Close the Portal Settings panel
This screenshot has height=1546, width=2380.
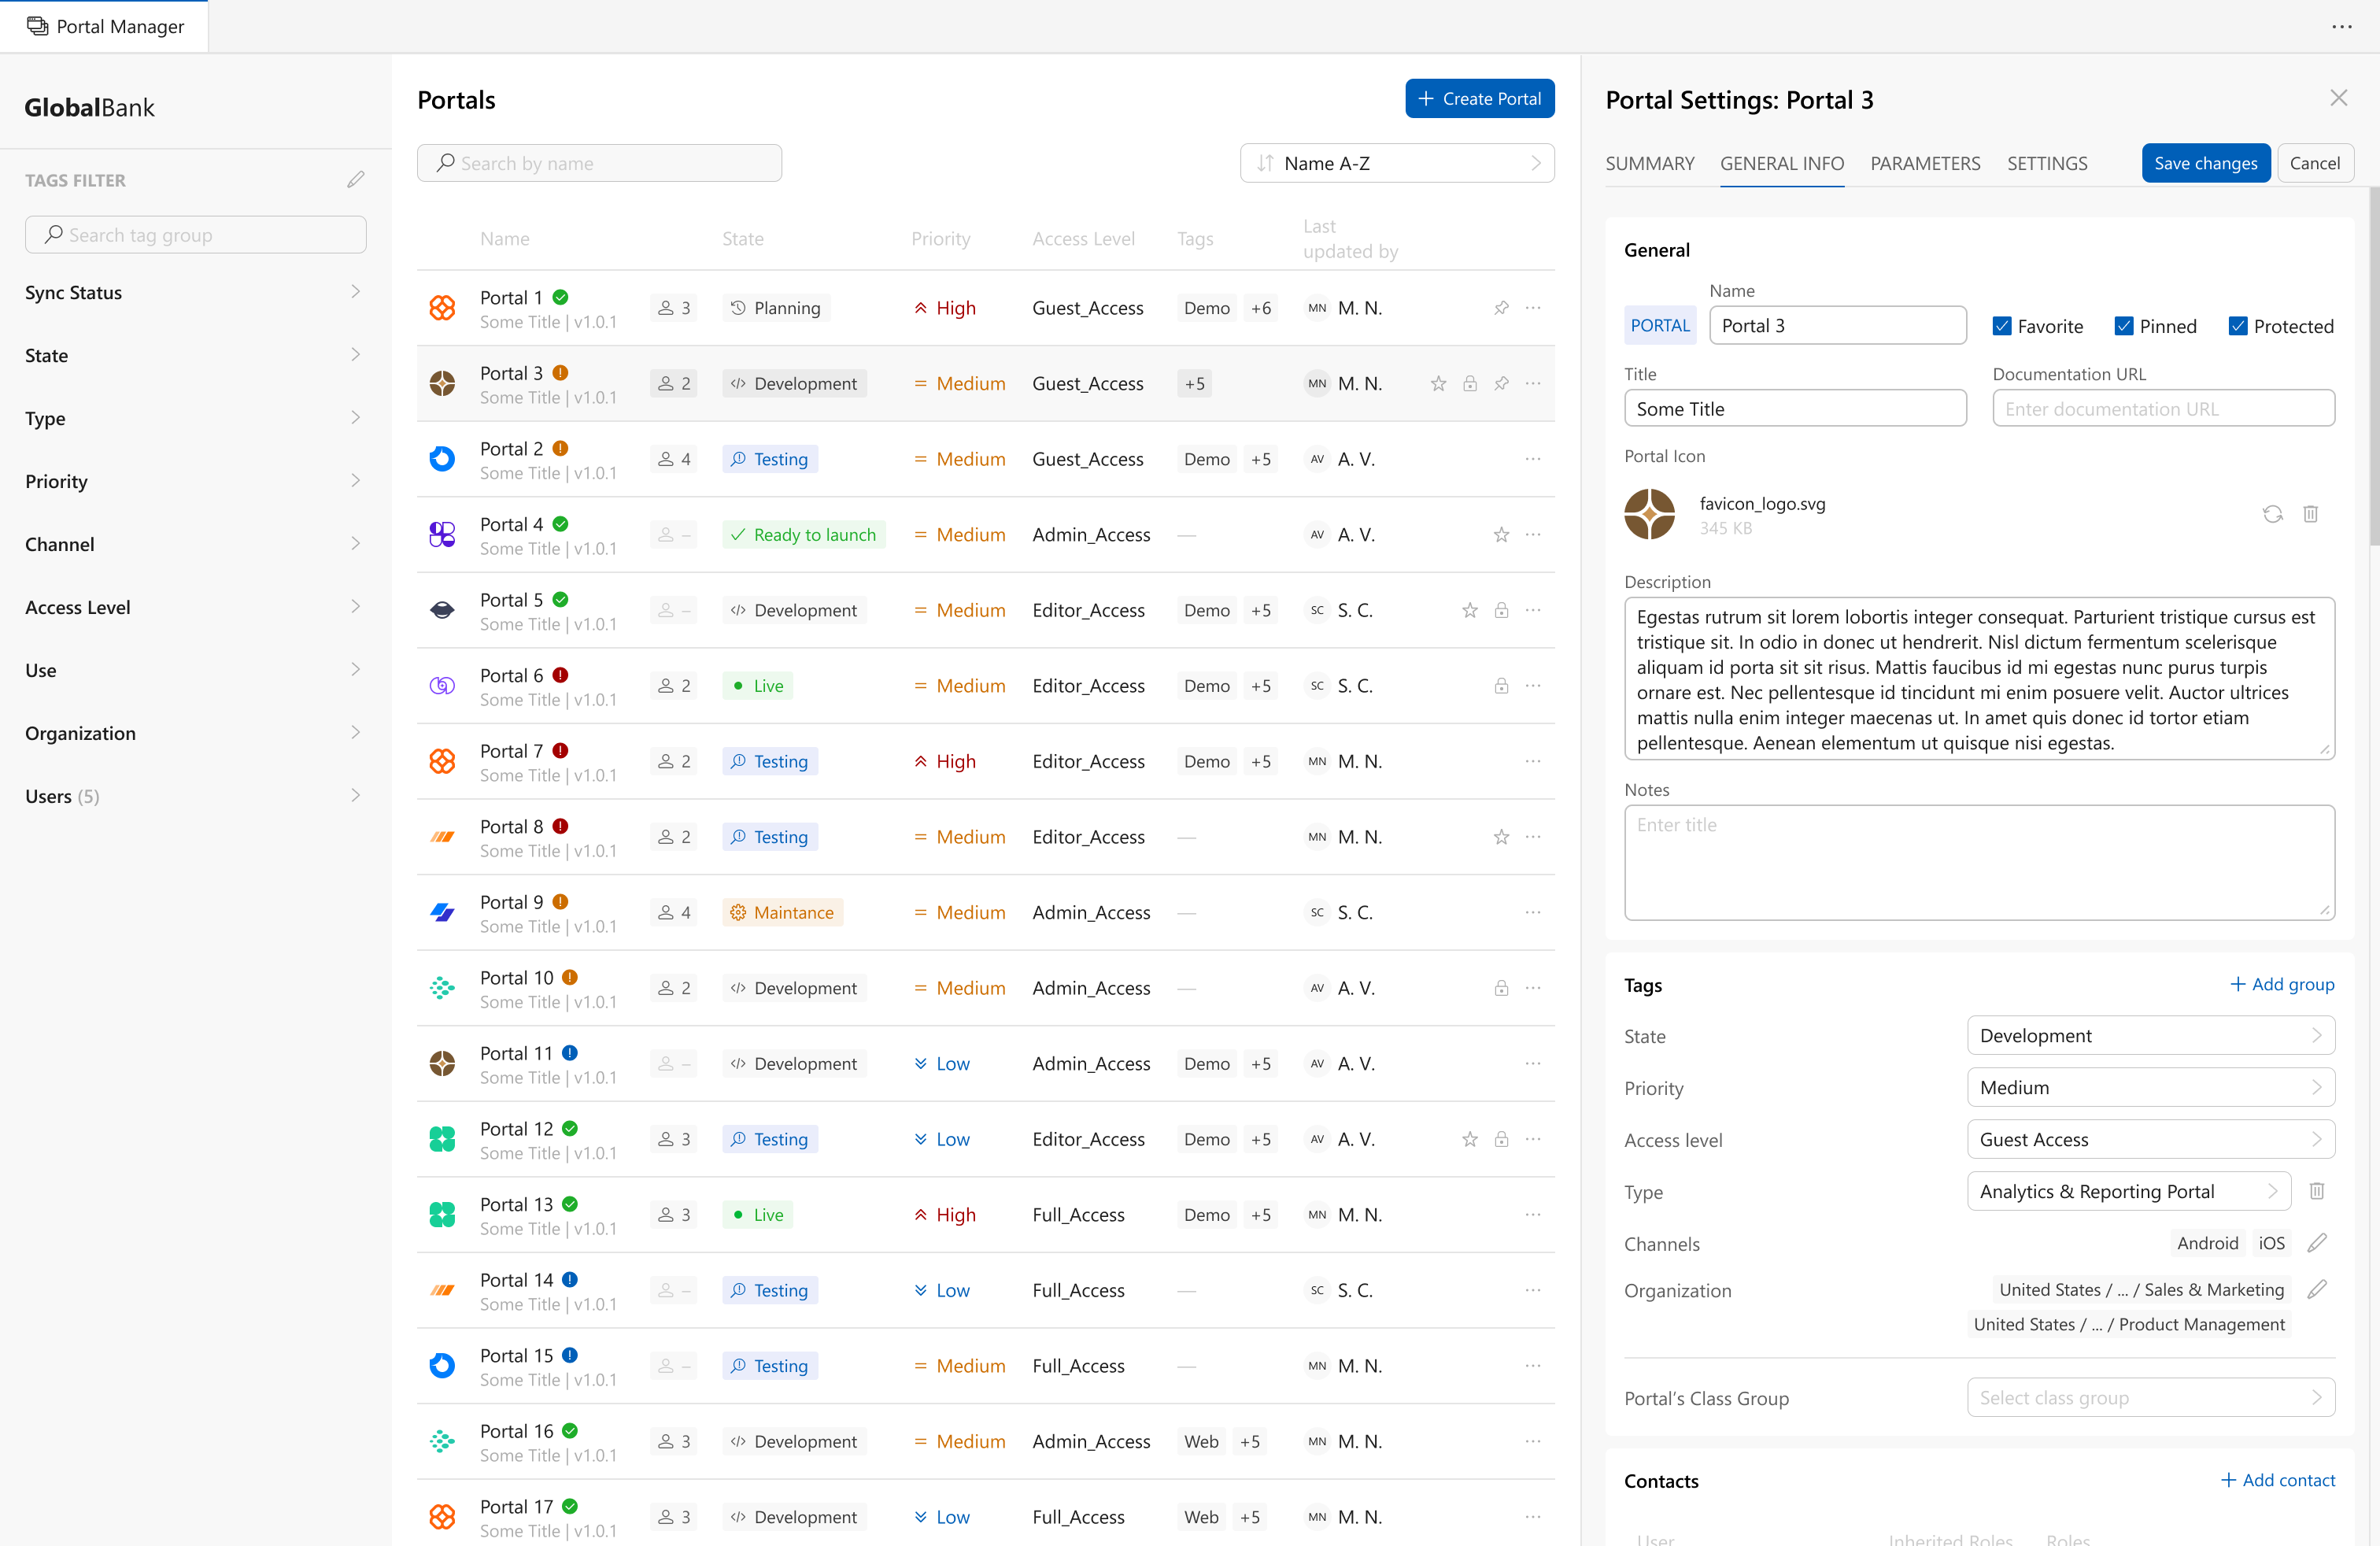(2339, 98)
